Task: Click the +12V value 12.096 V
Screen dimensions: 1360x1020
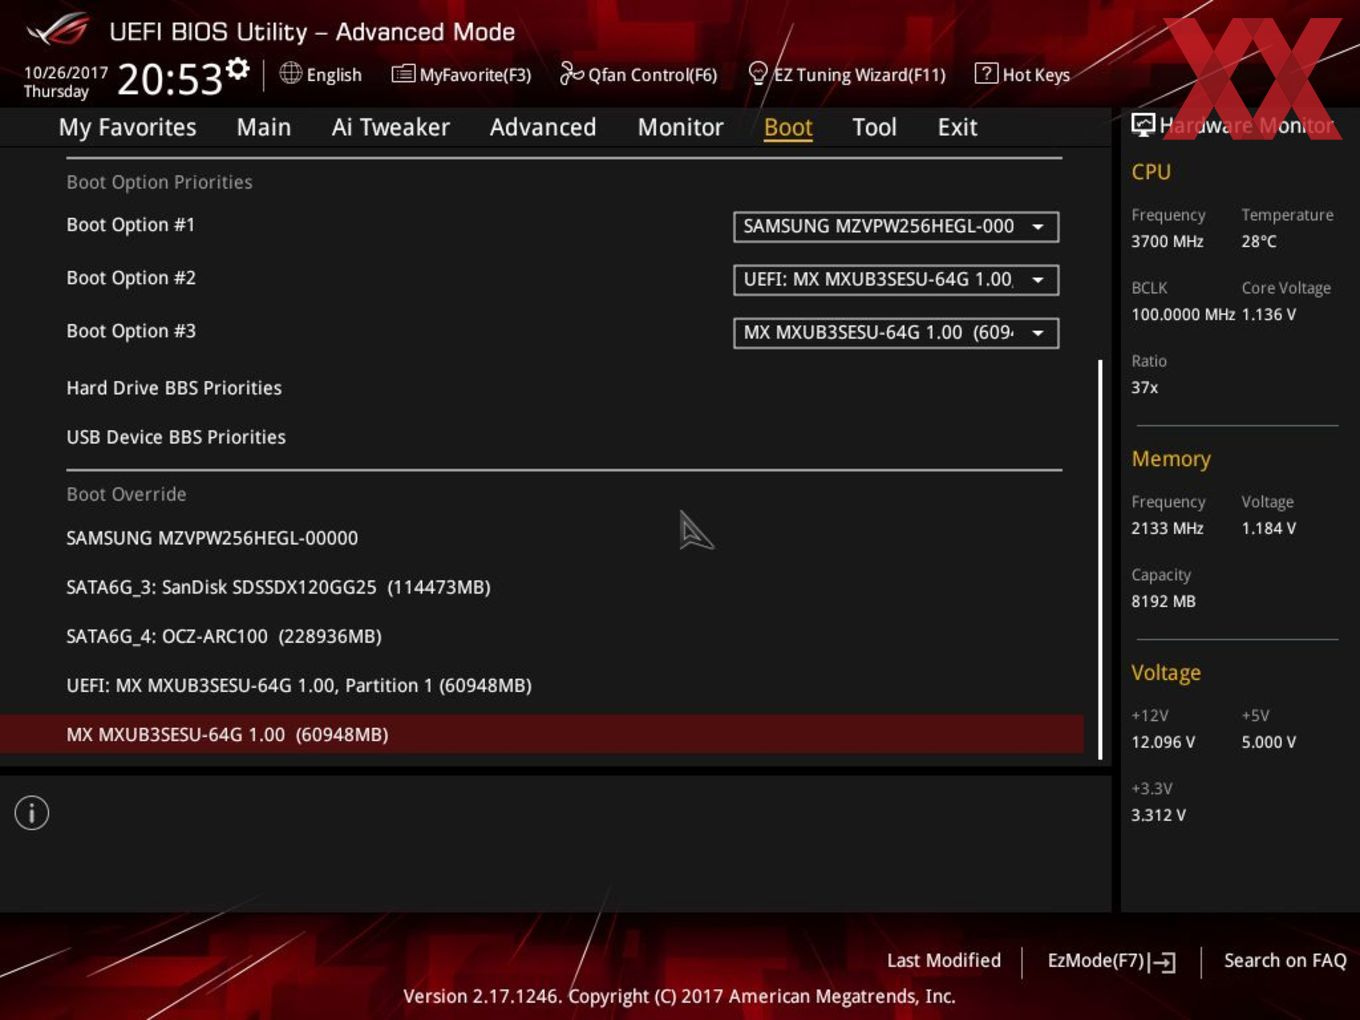Action: (x=1163, y=742)
